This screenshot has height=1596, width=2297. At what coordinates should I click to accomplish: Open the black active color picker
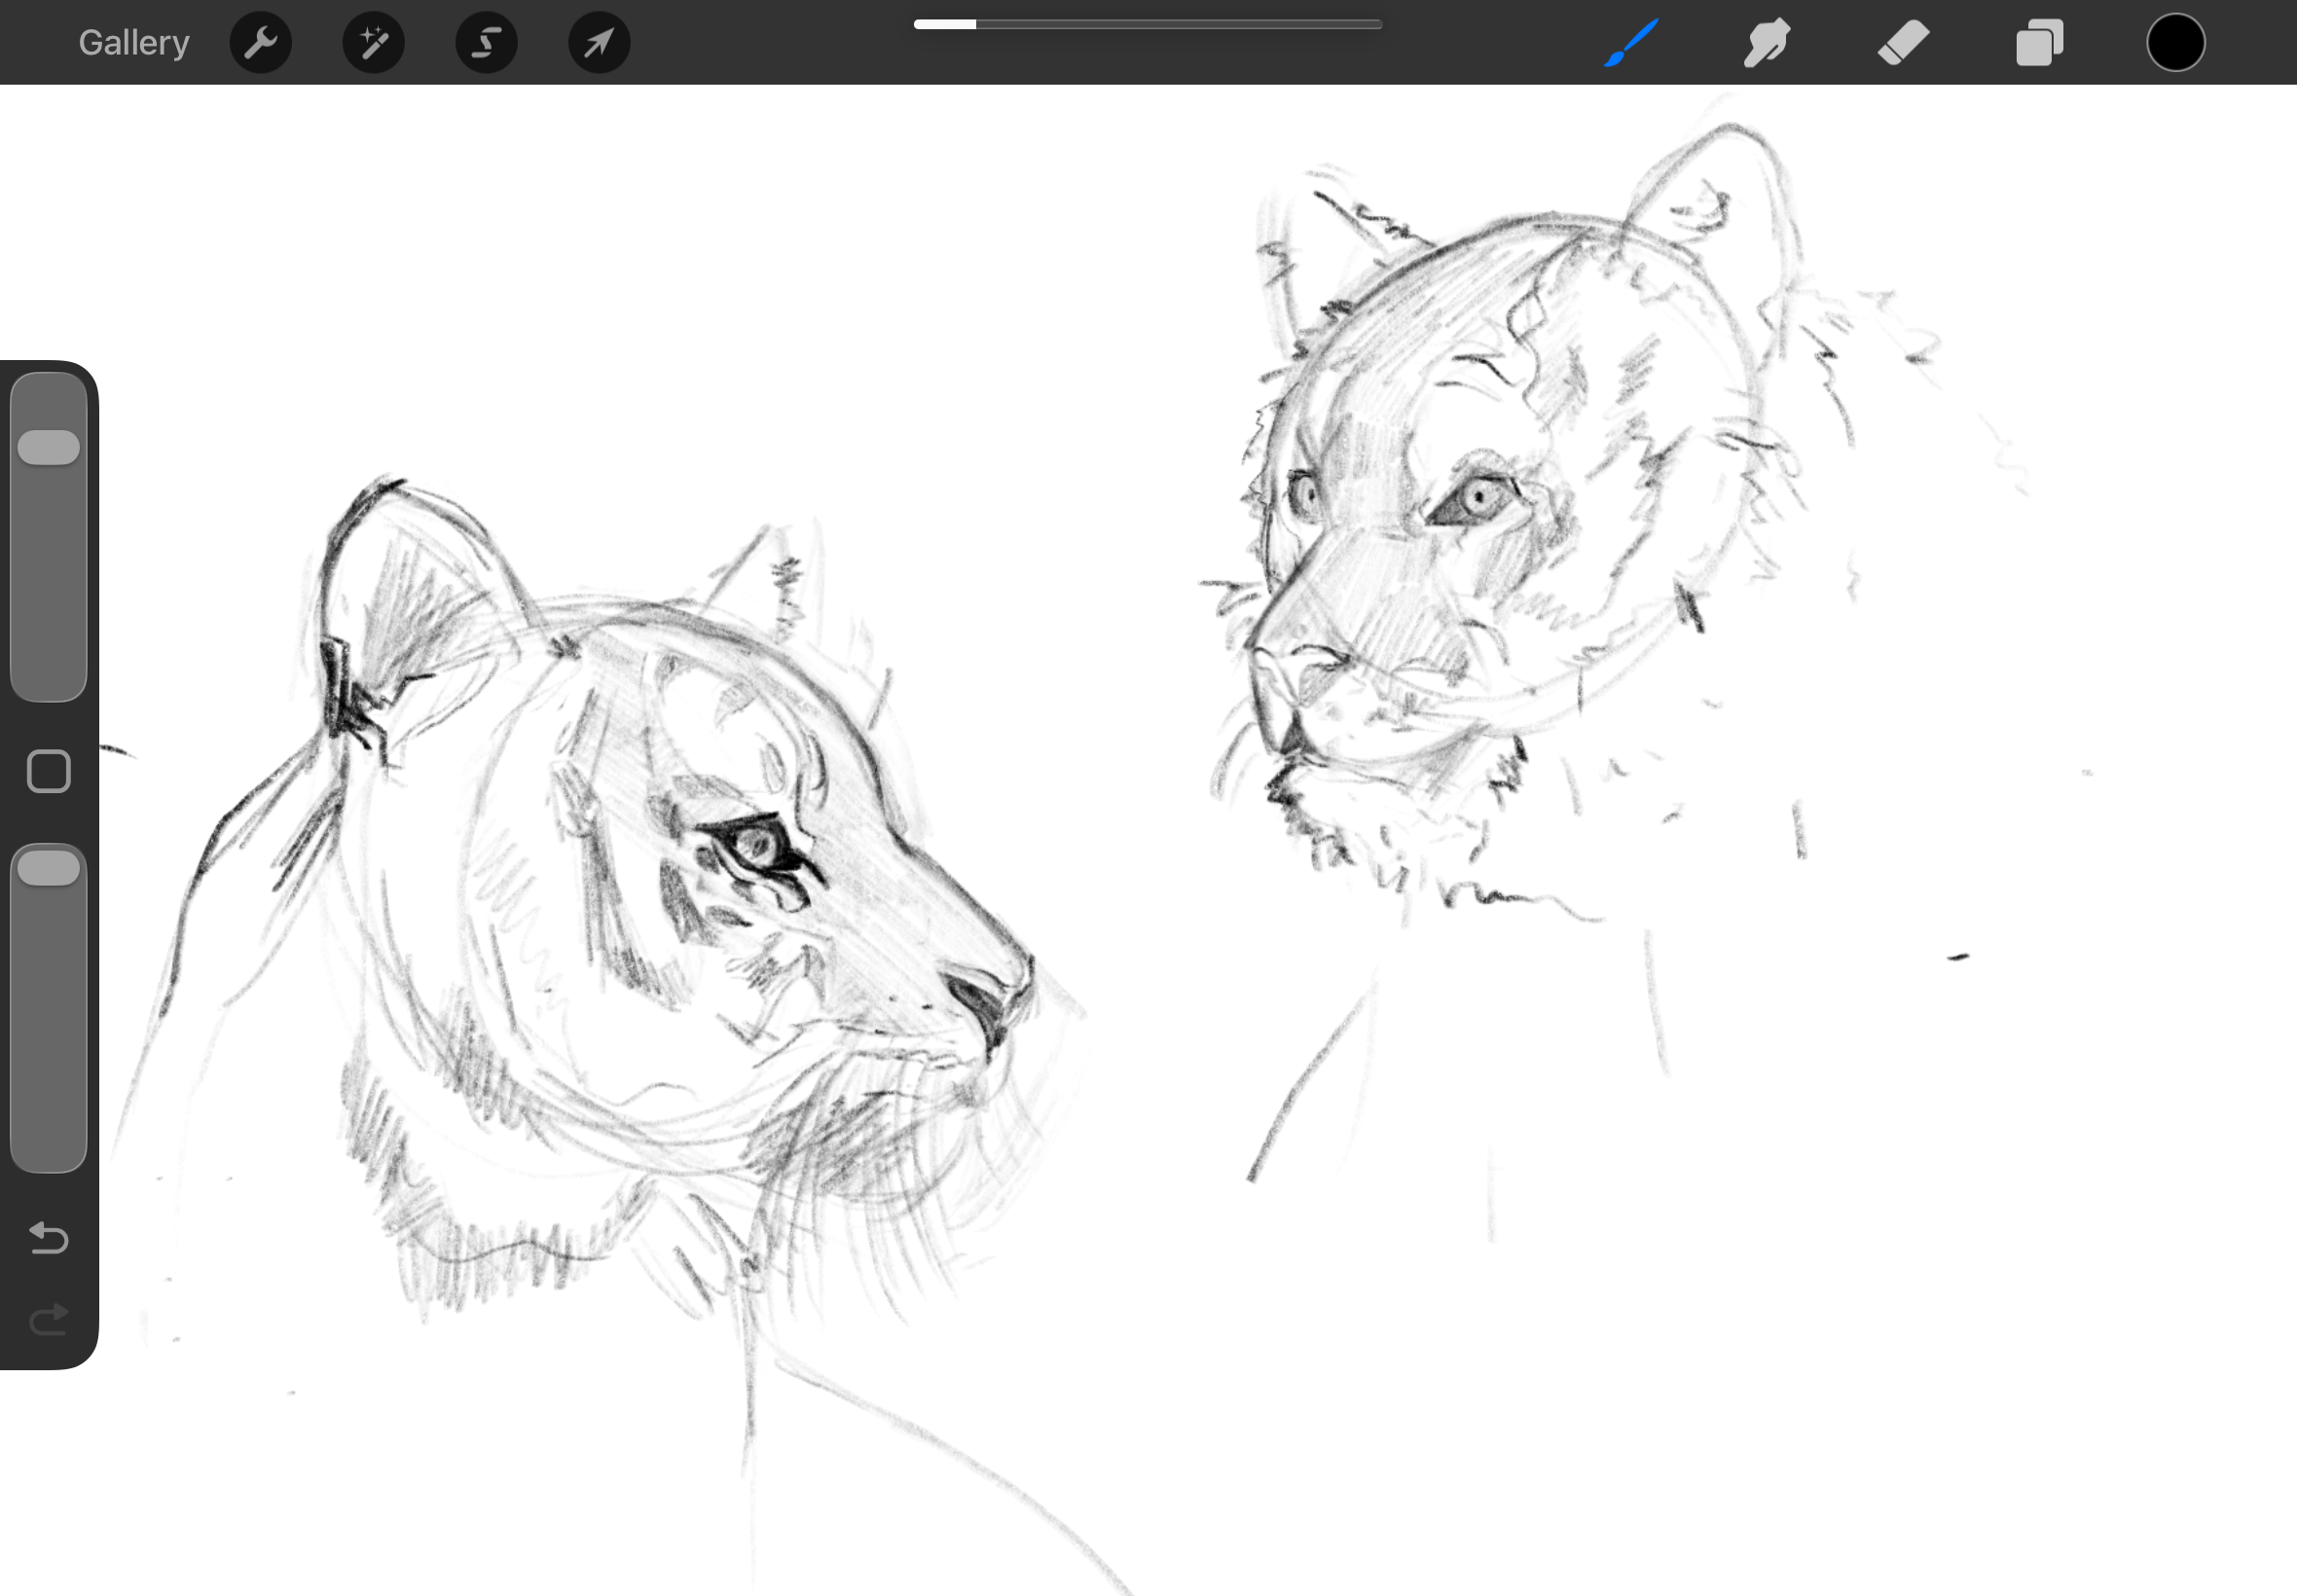(2175, 43)
